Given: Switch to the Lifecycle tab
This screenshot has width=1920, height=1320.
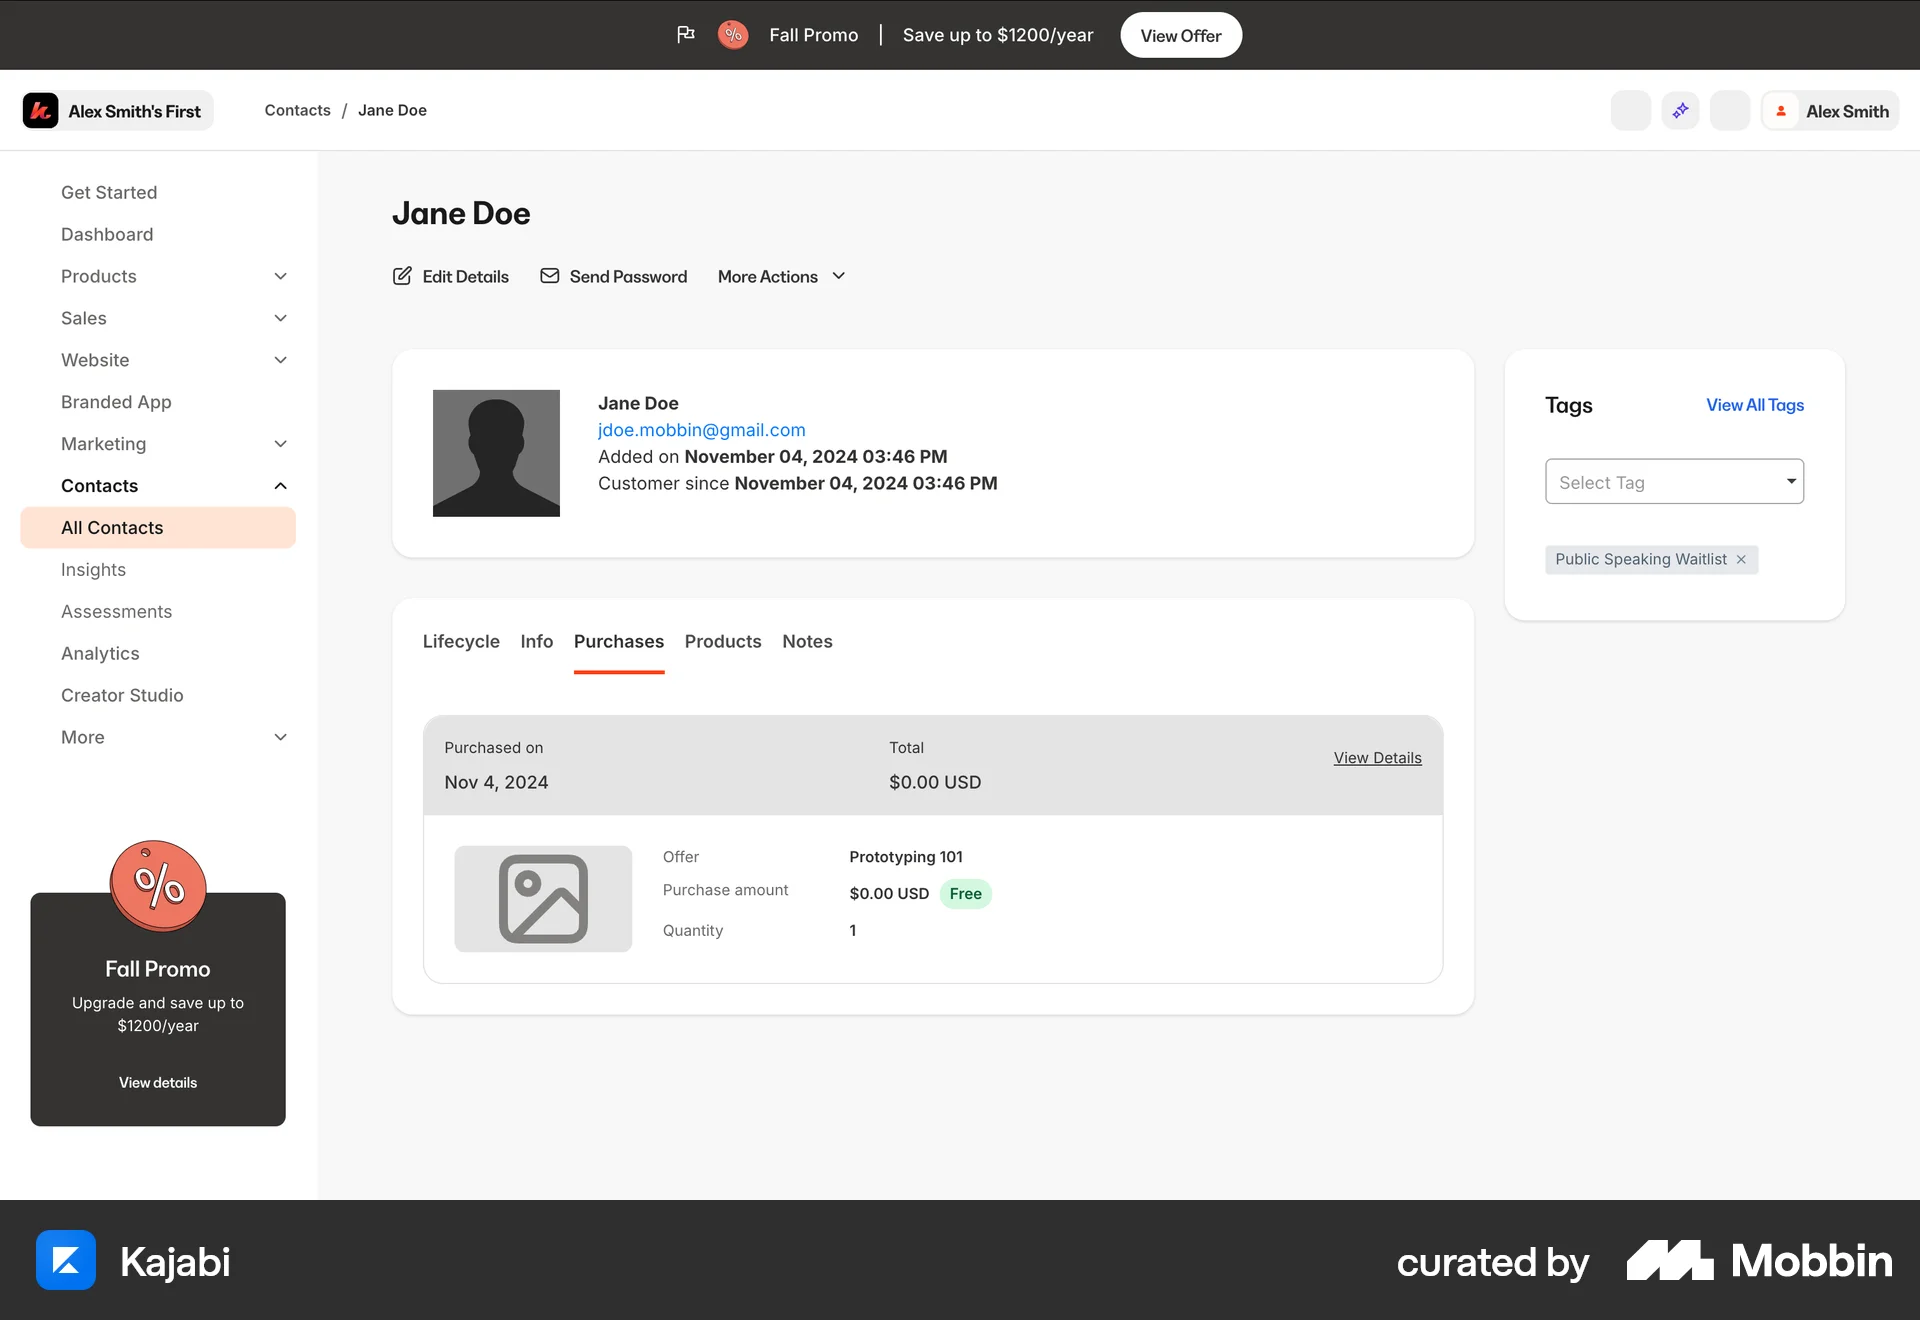Looking at the screenshot, I should [461, 641].
